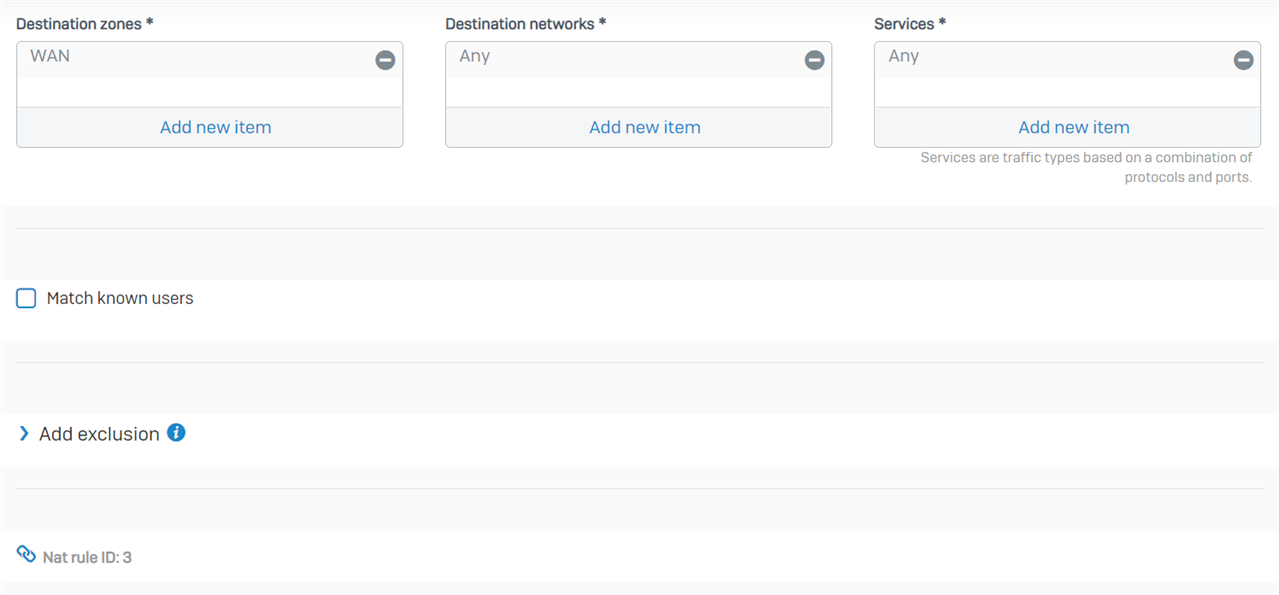Select the Any entry in Destination networks

click(x=475, y=57)
